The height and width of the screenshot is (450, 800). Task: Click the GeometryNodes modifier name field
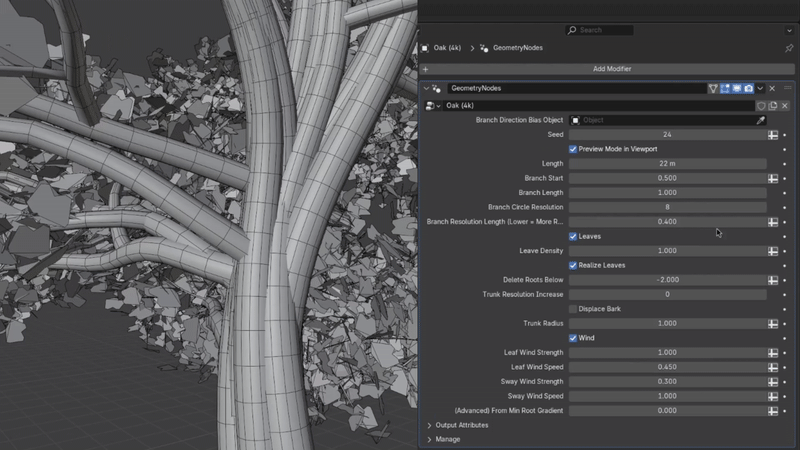point(577,88)
